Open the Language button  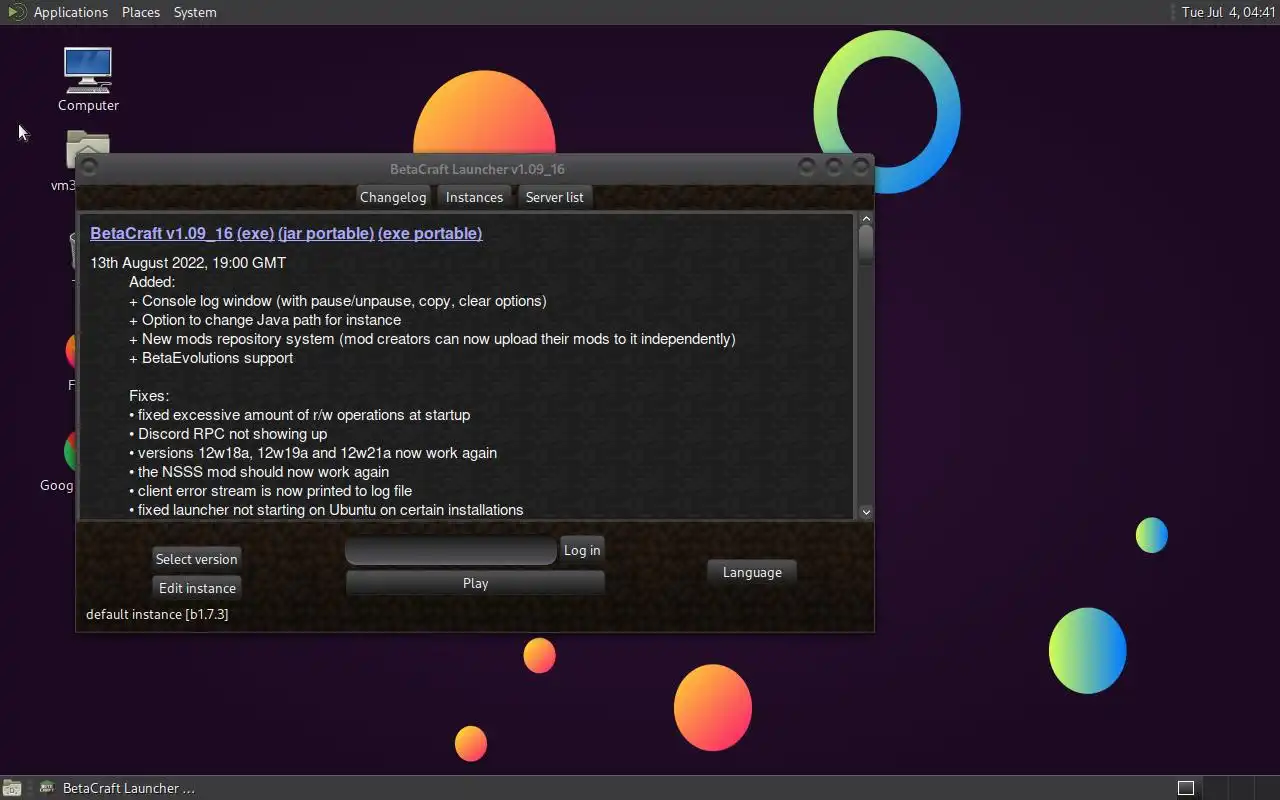click(x=752, y=572)
